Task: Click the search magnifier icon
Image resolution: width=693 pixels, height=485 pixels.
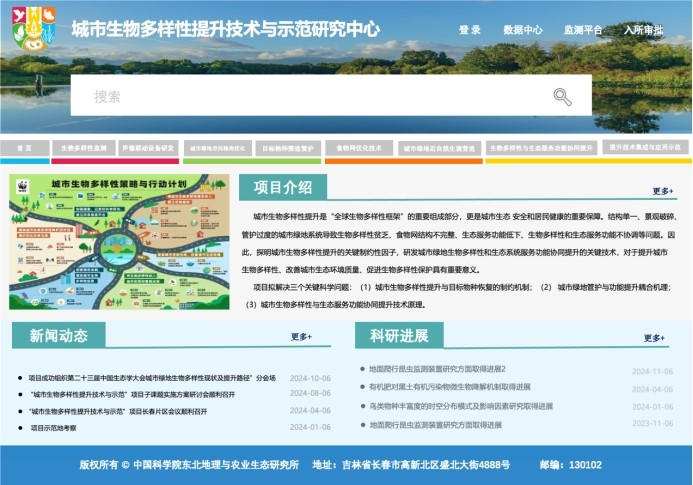Action: coord(562,96)
